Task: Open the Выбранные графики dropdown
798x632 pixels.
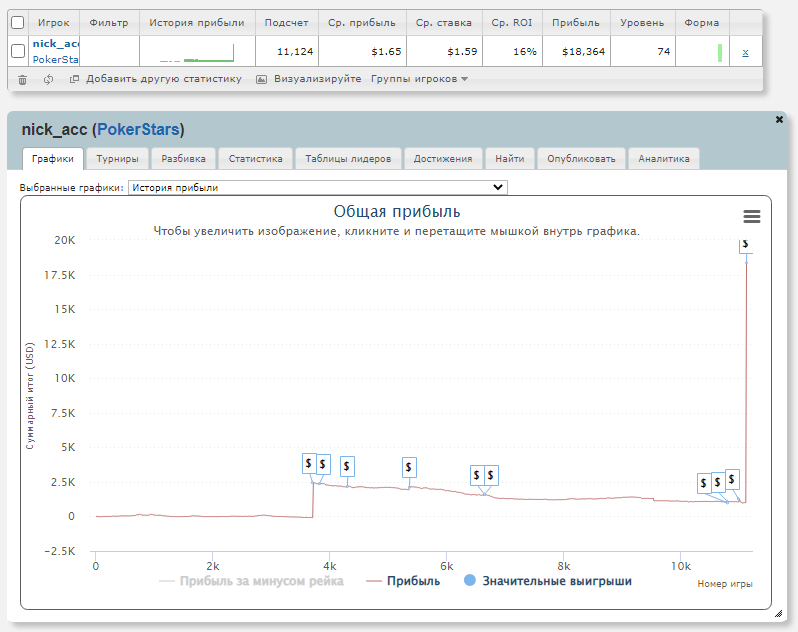Action: coord(318,187)
